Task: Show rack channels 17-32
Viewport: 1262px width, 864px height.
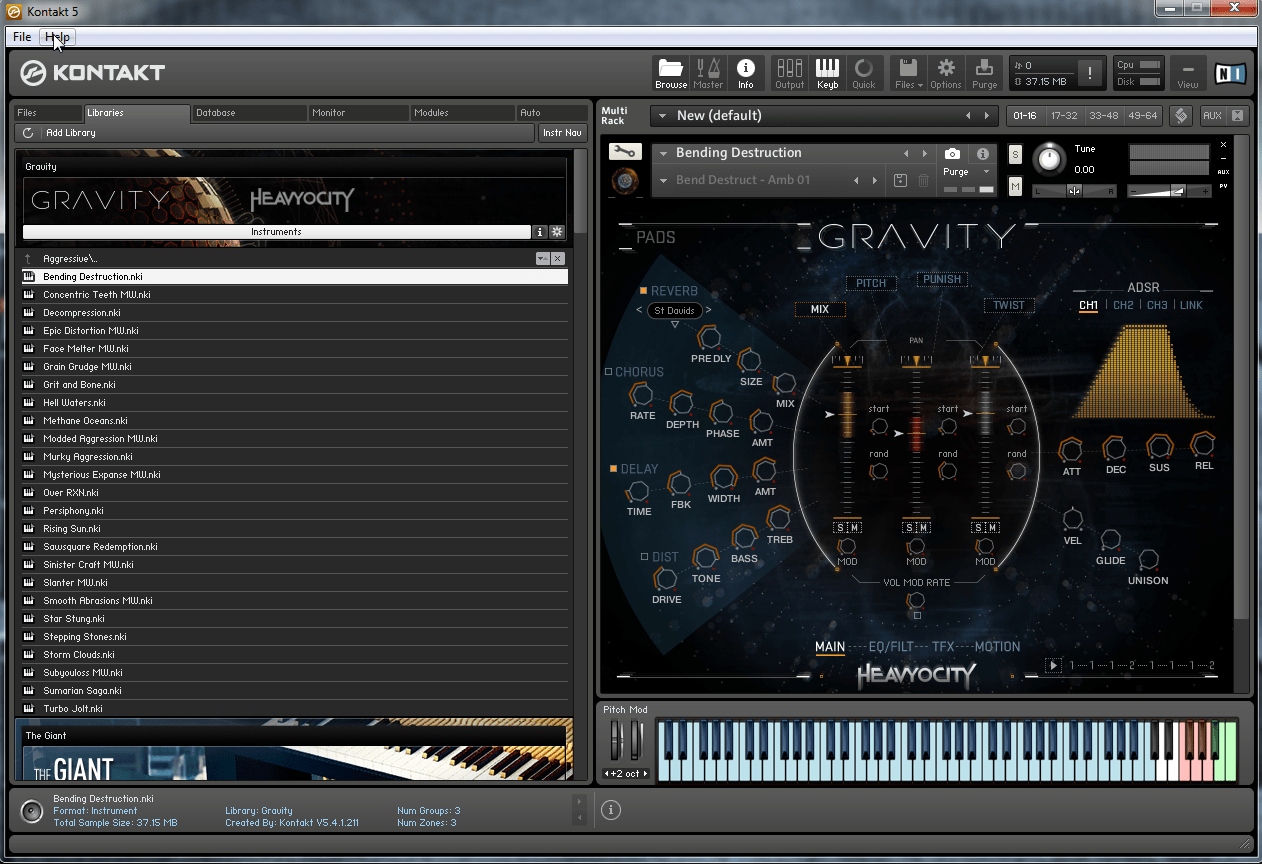Action: point(1064,115)
